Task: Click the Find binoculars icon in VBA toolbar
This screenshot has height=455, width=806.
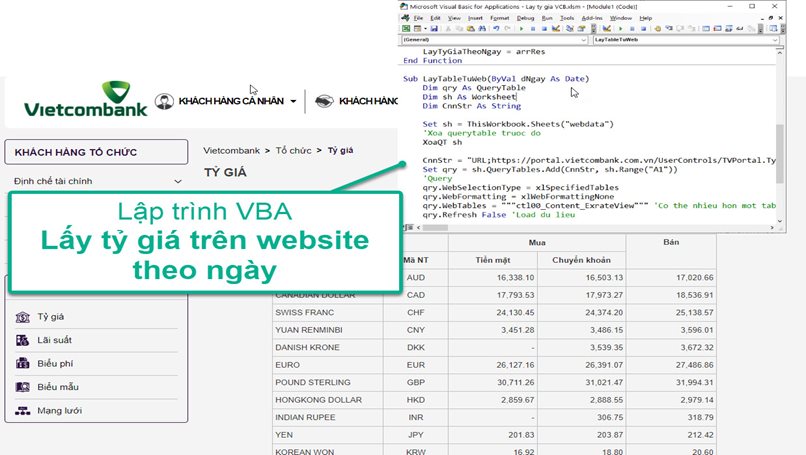Action: pyautogui.click(x=482, y=28)
